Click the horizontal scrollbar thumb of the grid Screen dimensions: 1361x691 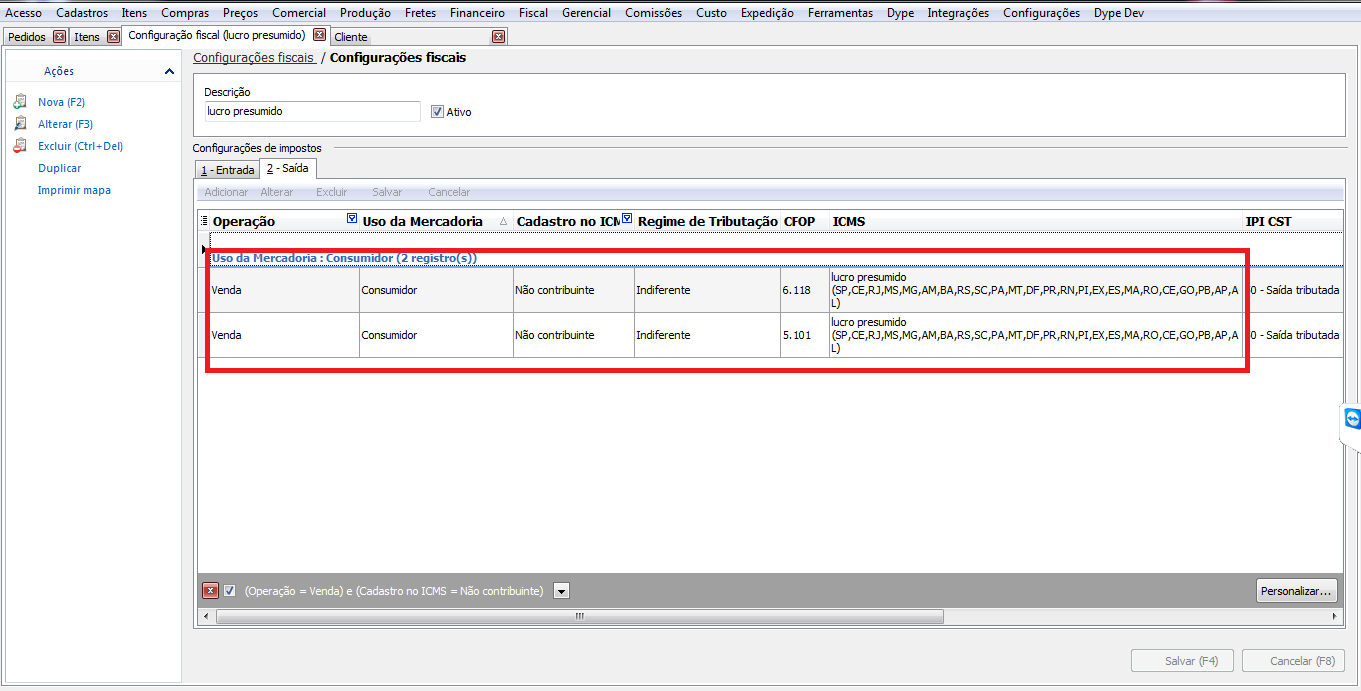(x=579, y=617)
